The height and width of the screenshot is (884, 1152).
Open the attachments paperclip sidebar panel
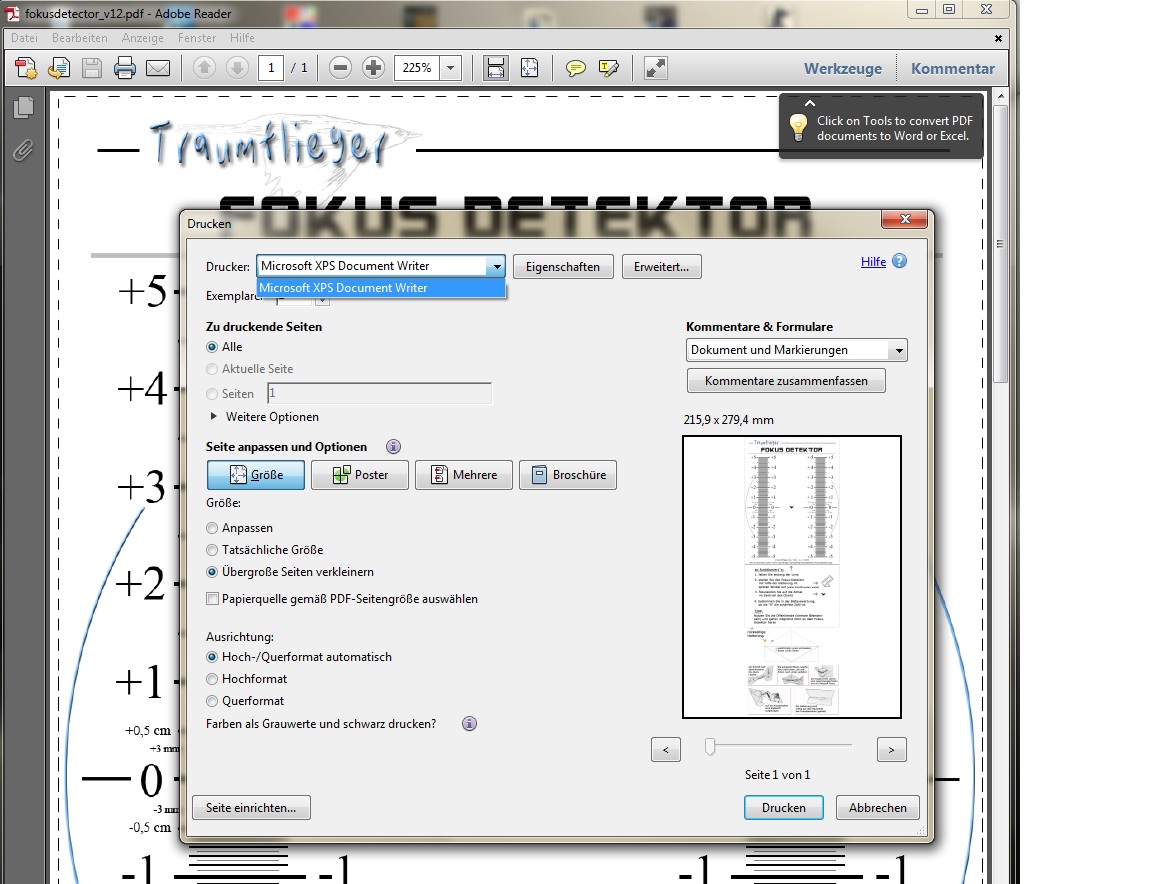pyautogui.click(x=24, y=151)
